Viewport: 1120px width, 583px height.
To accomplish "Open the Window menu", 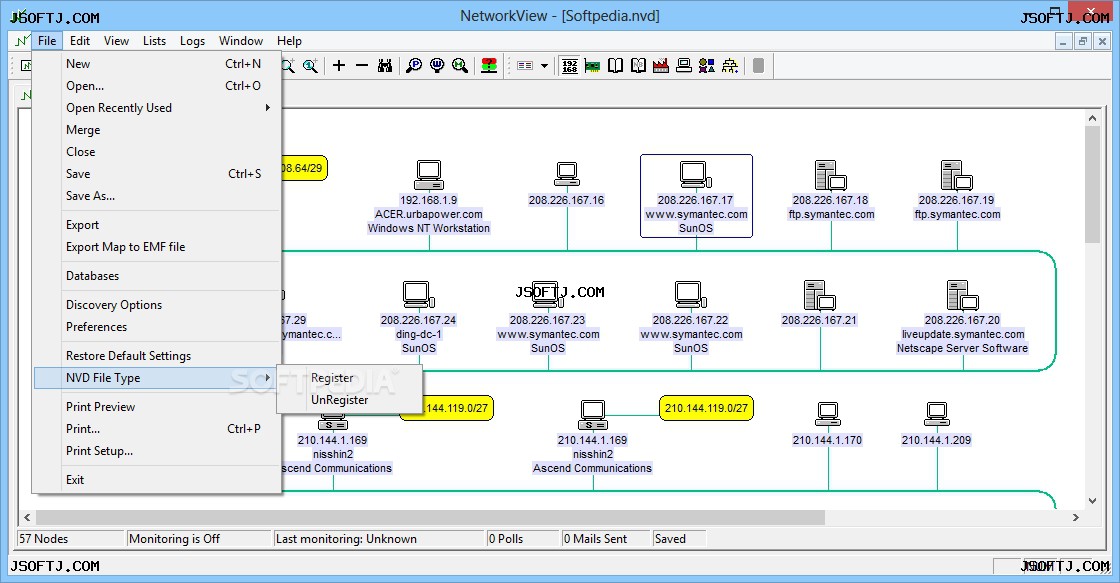I will (241, 41).
